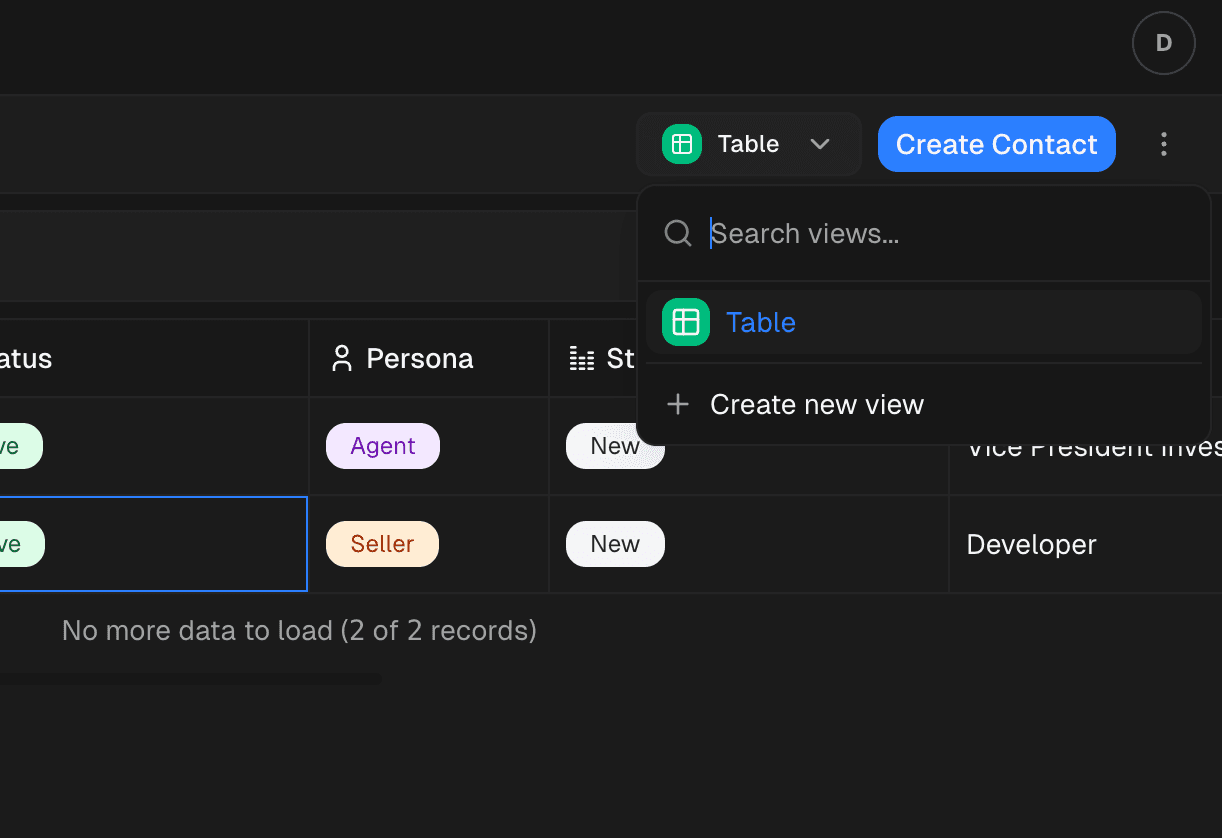
Task: Open the Table view switcher chevron
Action: click(x=820, y=144)
